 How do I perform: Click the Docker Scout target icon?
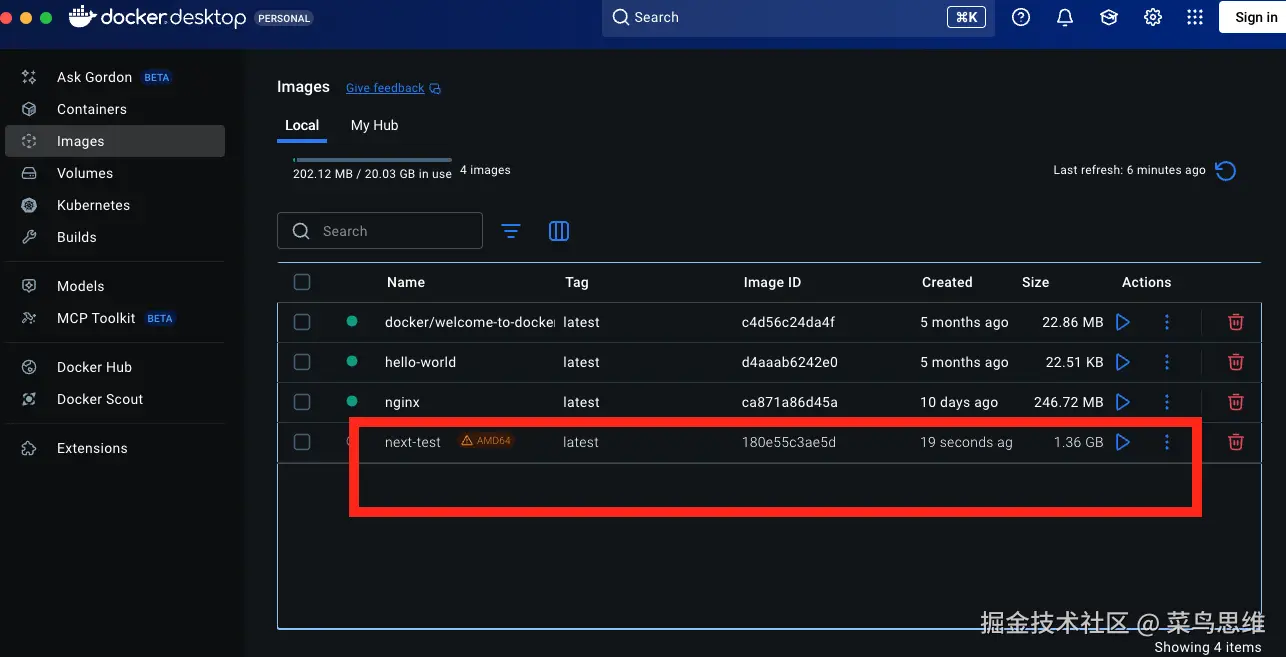pos(29,399)
